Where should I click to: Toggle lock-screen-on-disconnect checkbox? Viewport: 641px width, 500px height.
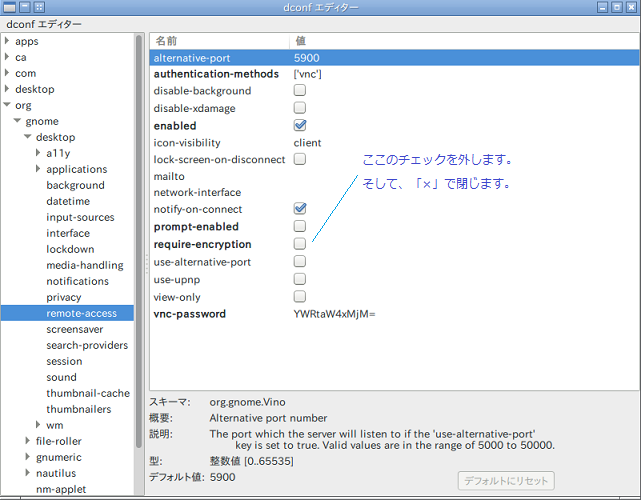coord(300,159)
